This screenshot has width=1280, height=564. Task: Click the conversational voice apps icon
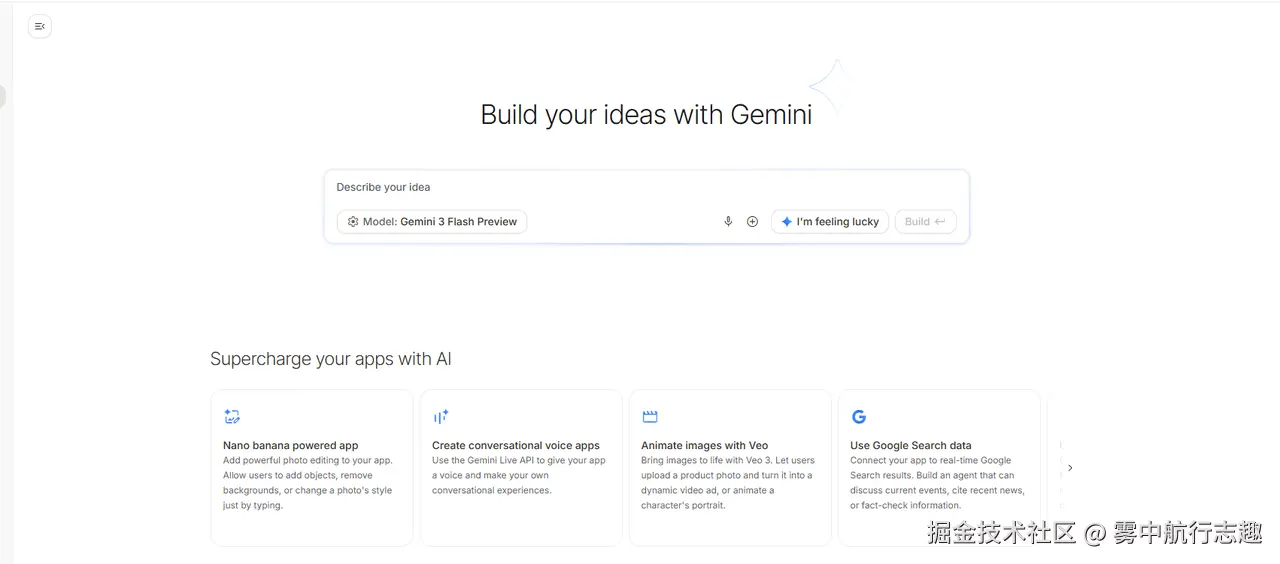point(441,417)
